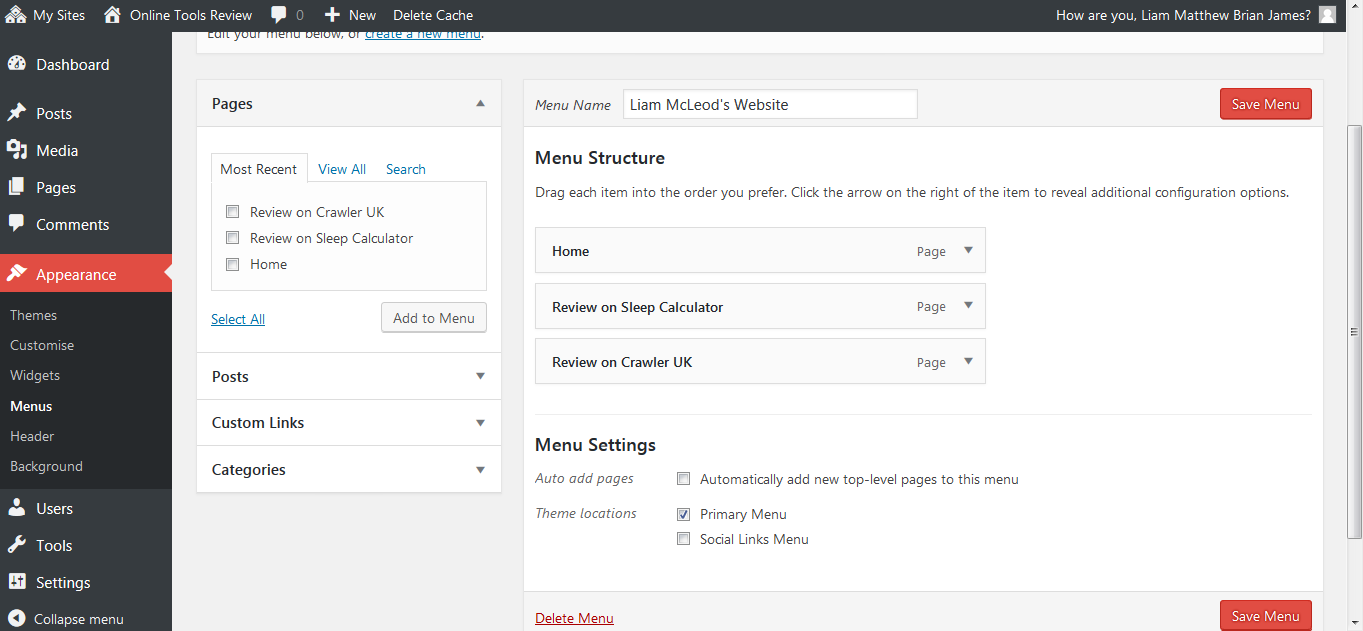Click the Settings sliders icon in sidebar
Image resolution: width=1363 pixels, height=631 pixels.
(17, 582)
